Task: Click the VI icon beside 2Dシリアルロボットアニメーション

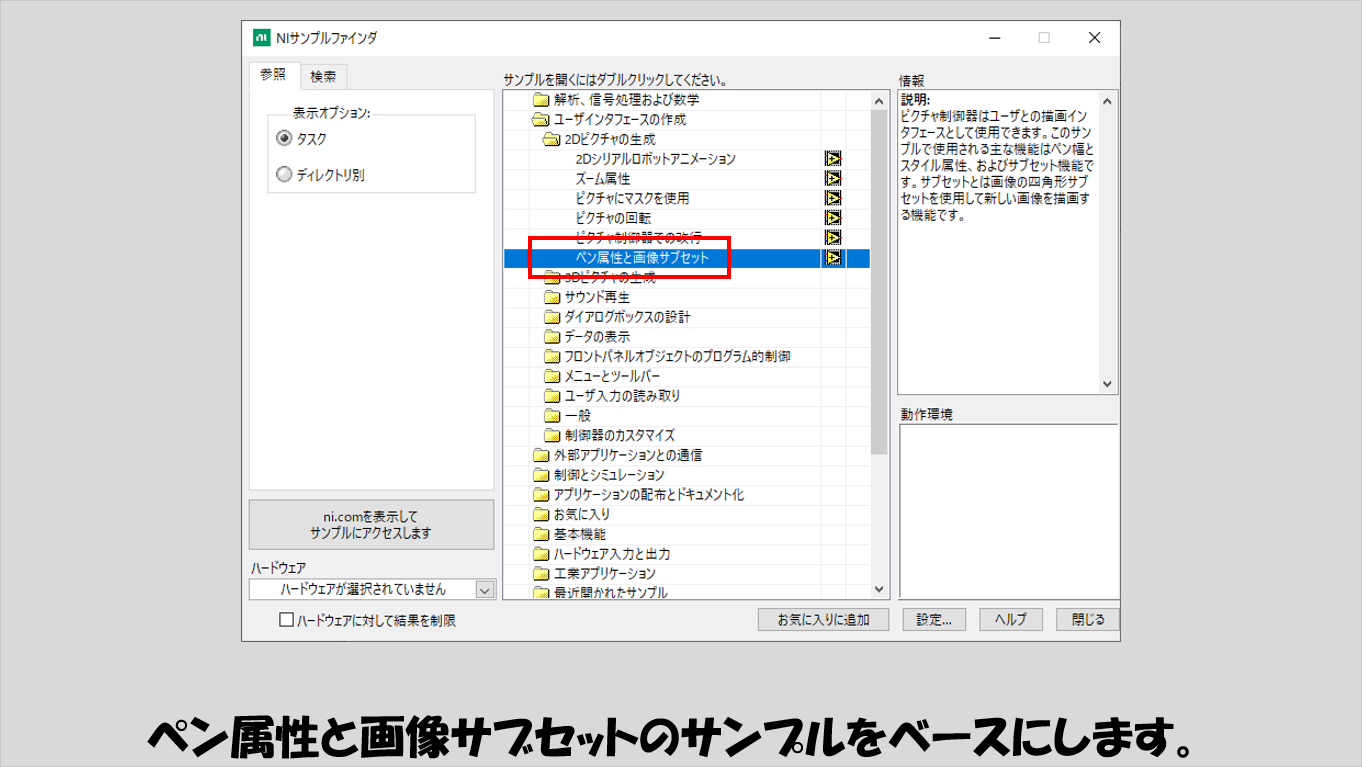Action: click(832, 159)
